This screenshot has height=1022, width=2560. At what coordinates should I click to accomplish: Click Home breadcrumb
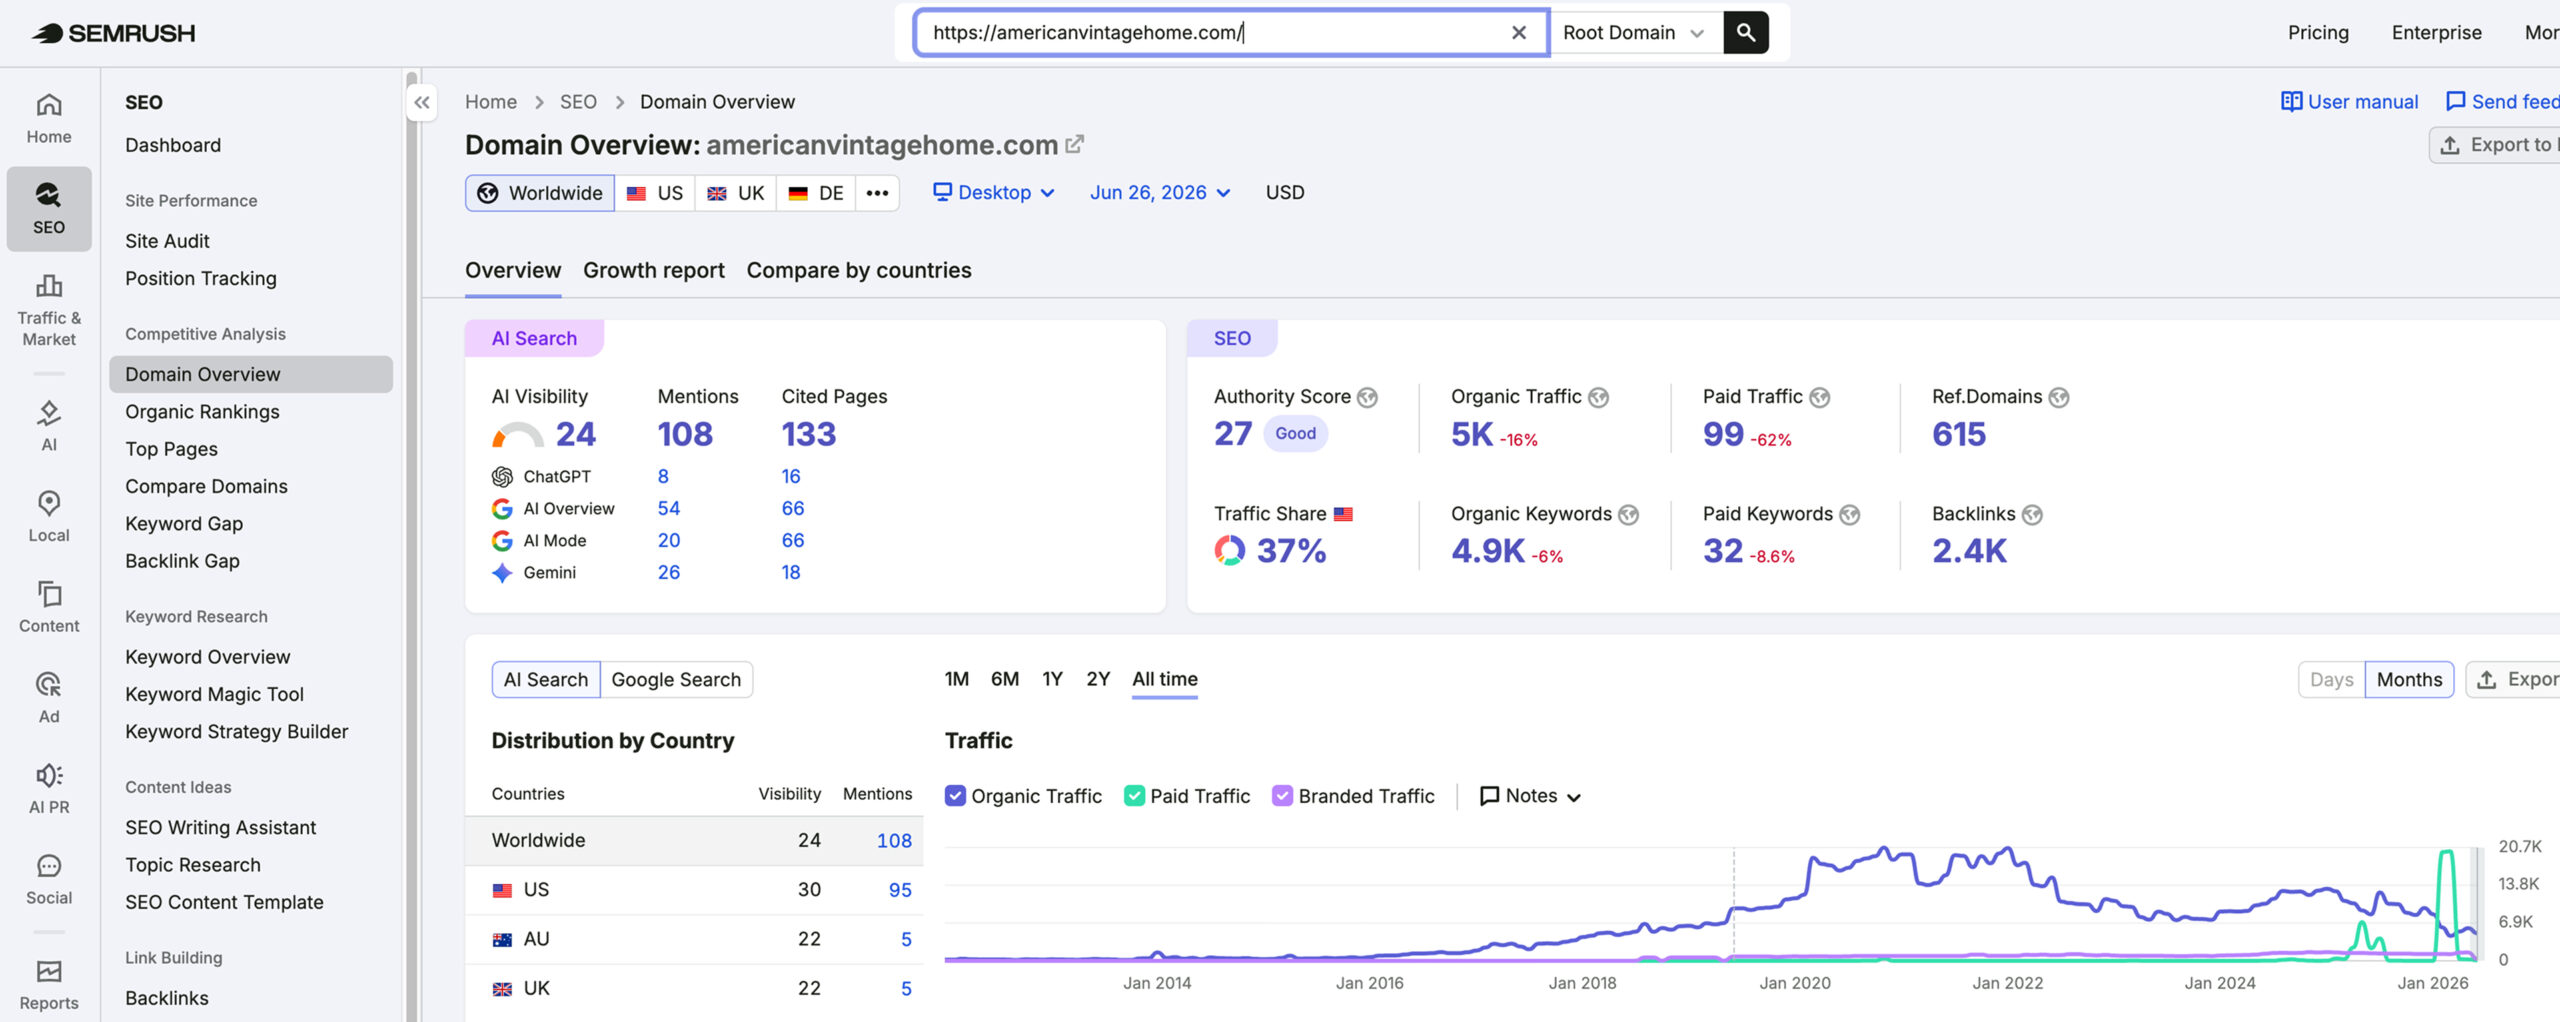tap(491, 102)
